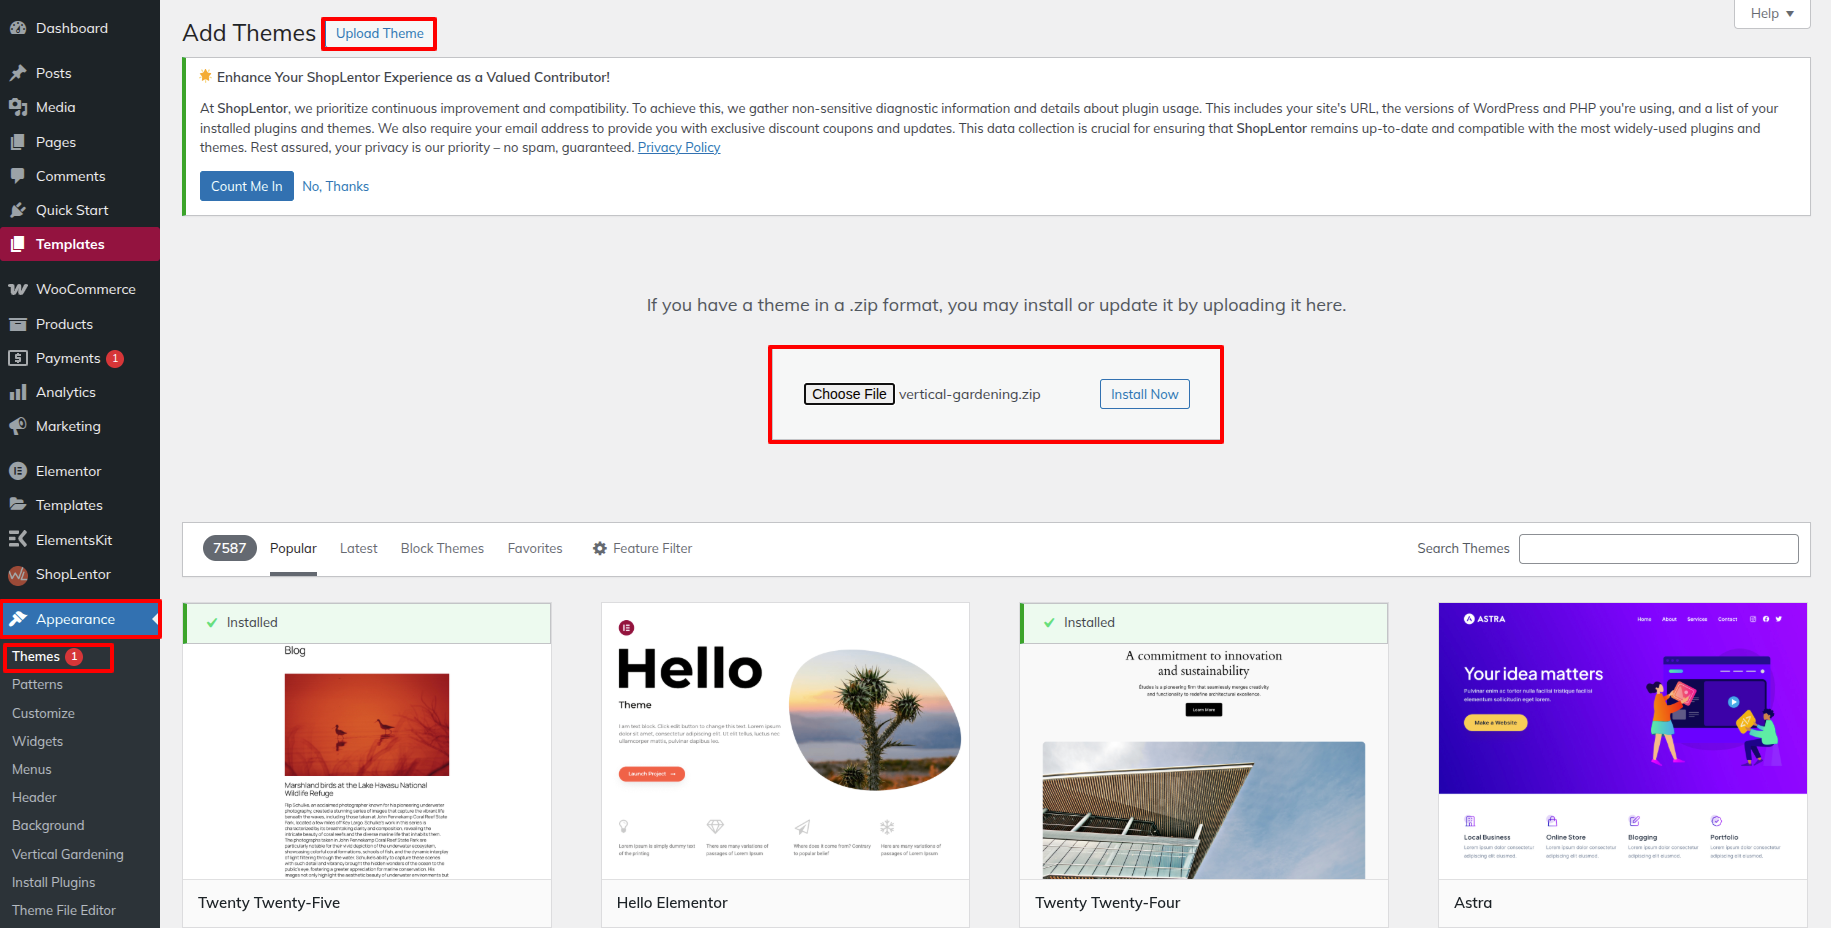Select the Astra theme thumbnail
This screenshot has width=1831, height=928.
1622,740
